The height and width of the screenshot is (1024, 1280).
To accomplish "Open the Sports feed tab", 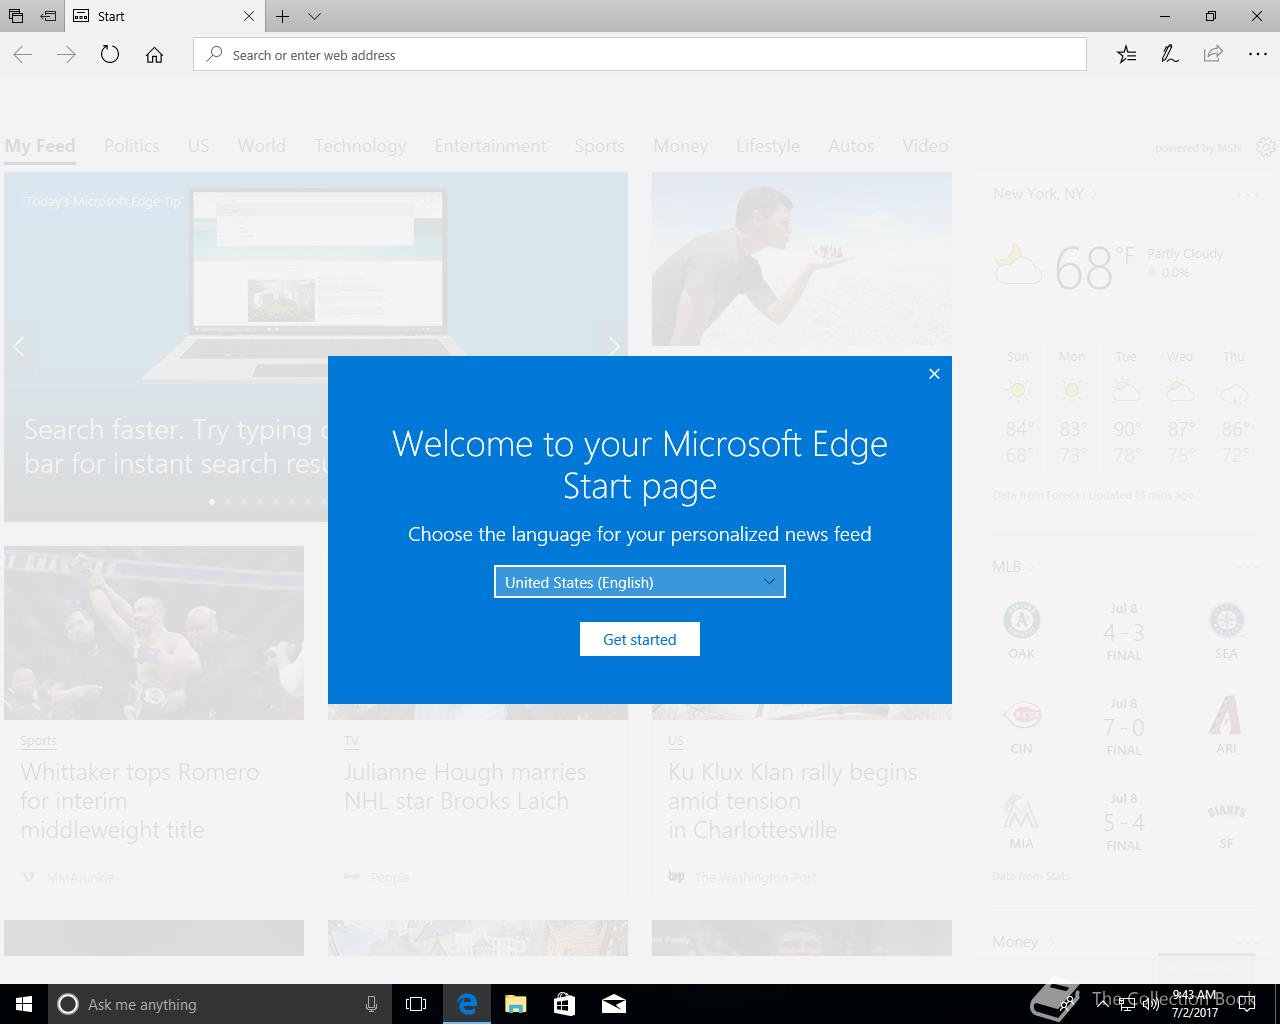I will 600,146.
